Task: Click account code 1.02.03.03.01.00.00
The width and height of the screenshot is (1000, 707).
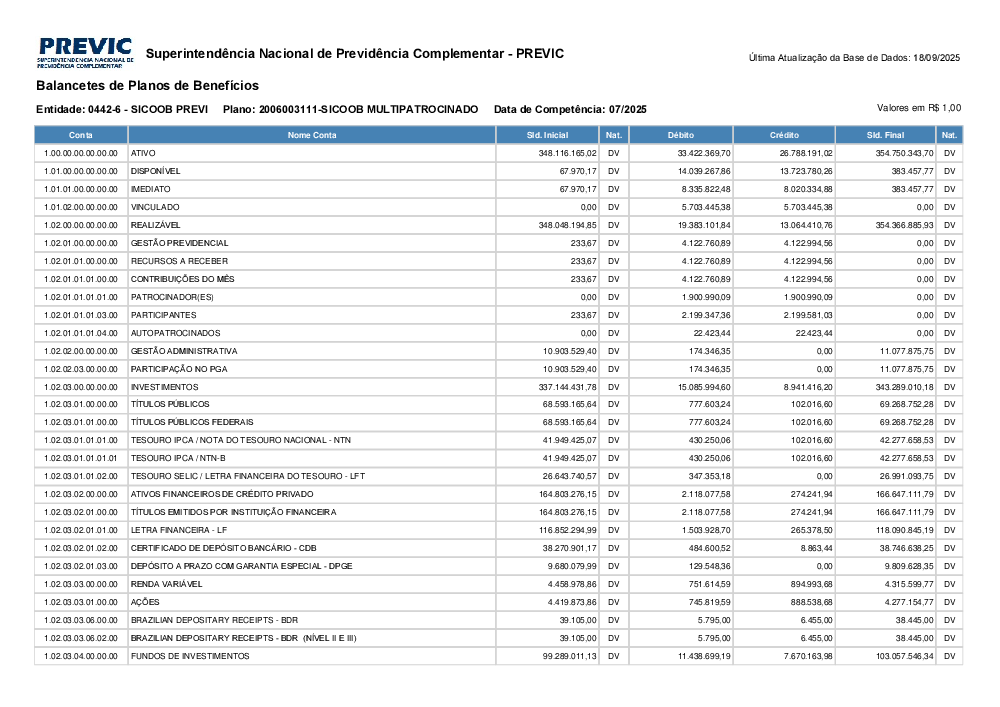Action: [x=81, y=602]
